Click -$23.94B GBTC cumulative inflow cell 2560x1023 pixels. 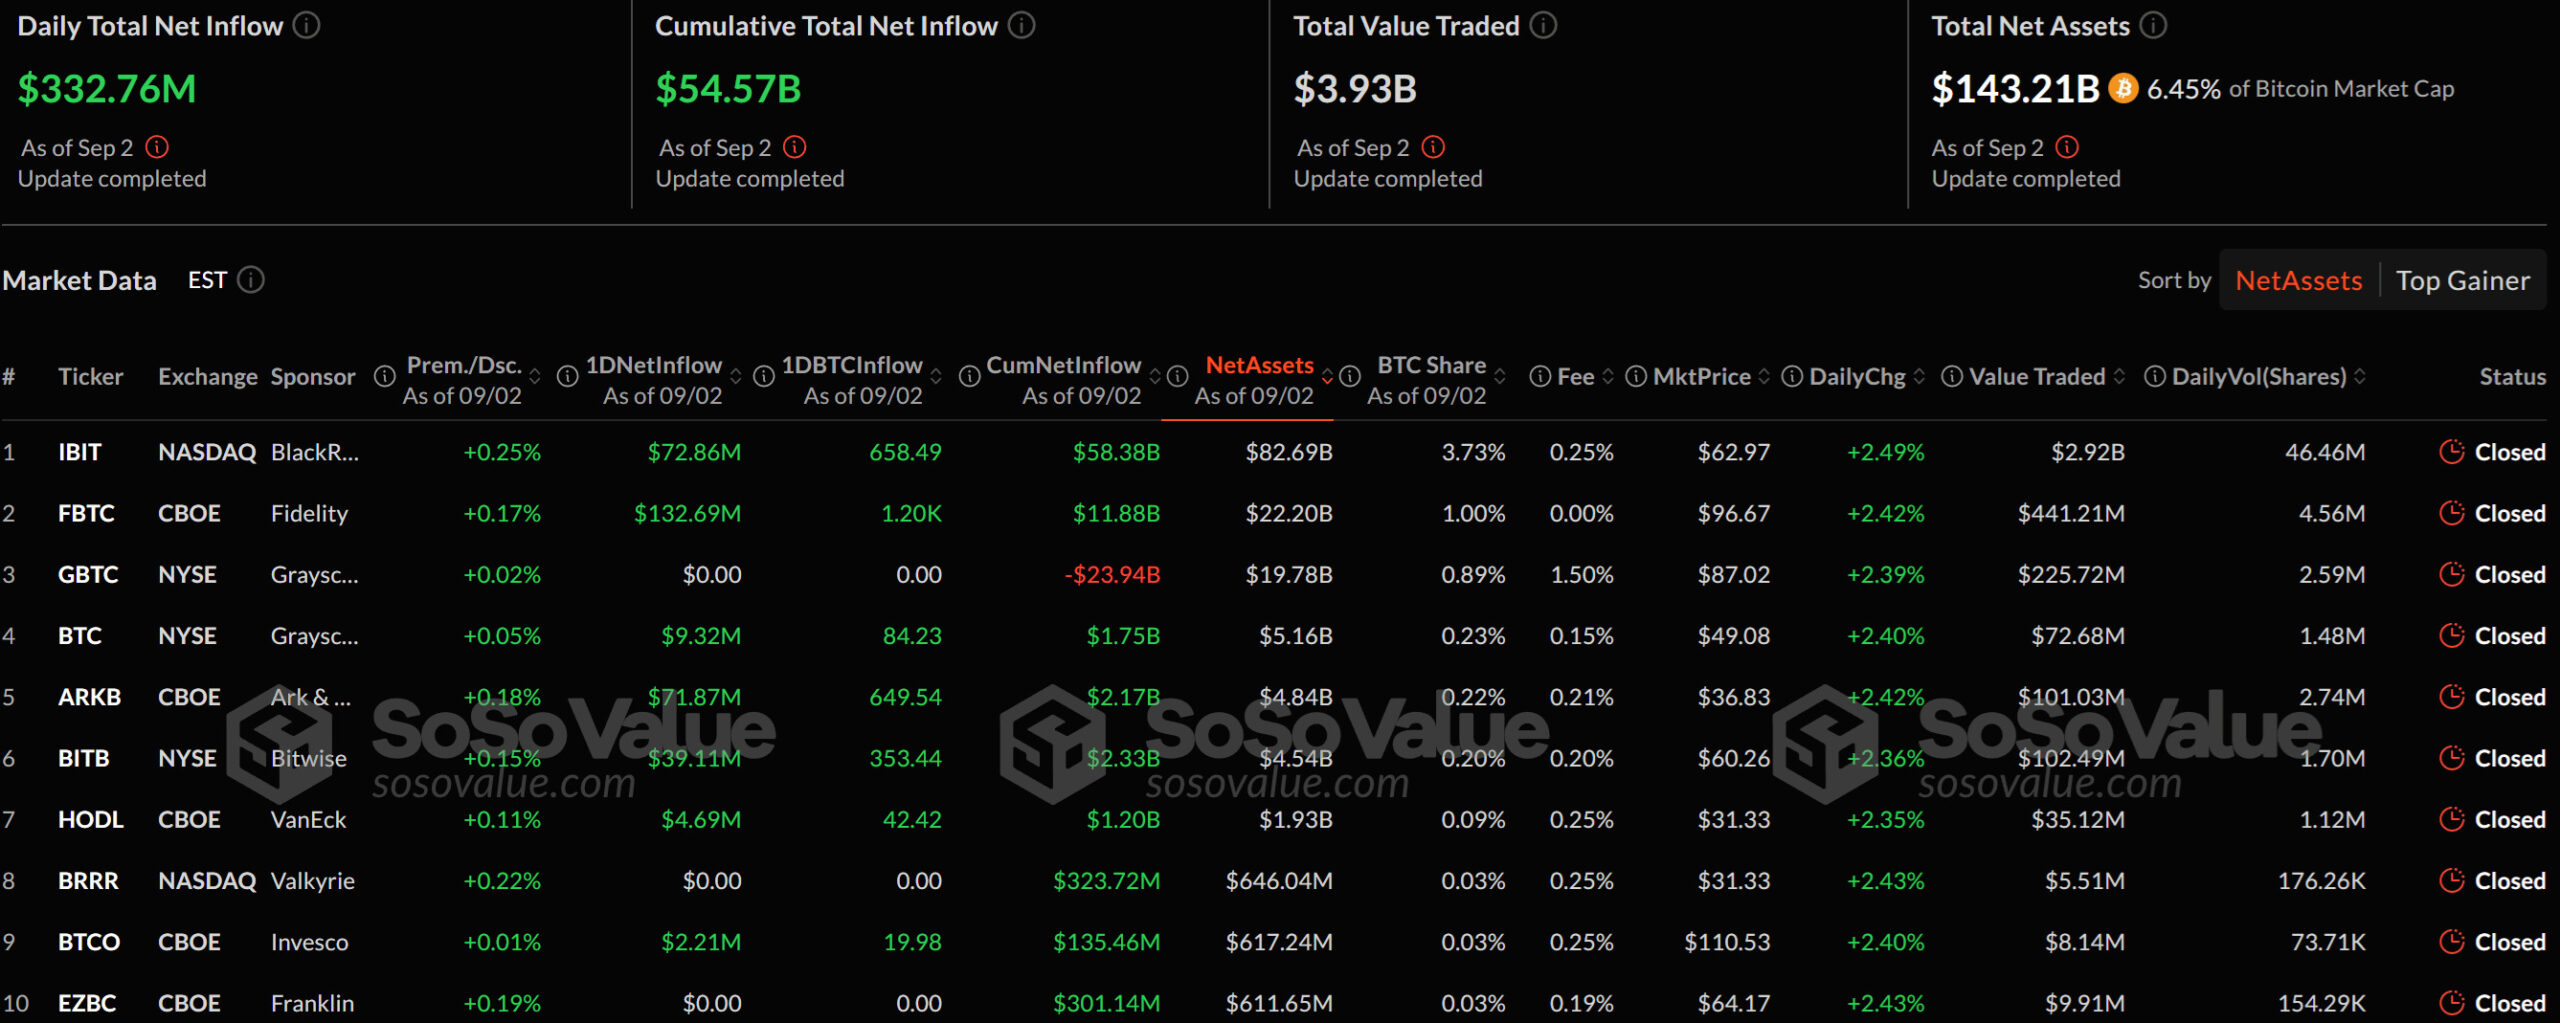1112,574
